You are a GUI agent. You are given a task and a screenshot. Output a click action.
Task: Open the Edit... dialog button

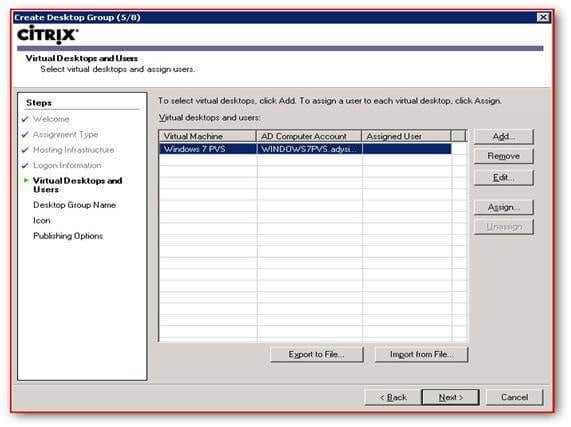click(x=504, y=178)
